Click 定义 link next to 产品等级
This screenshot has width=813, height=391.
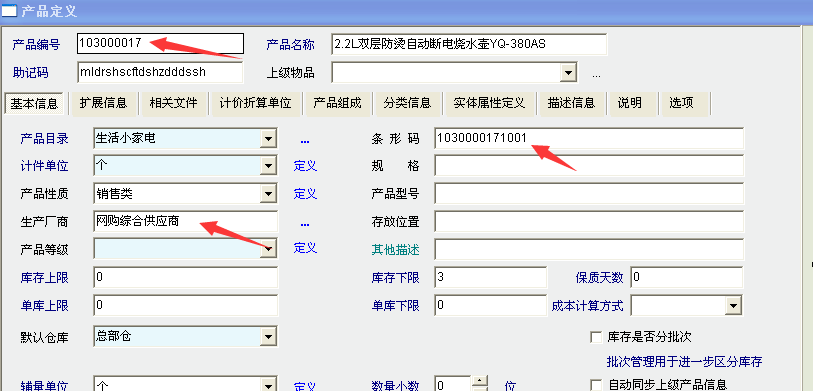(305, 248)
